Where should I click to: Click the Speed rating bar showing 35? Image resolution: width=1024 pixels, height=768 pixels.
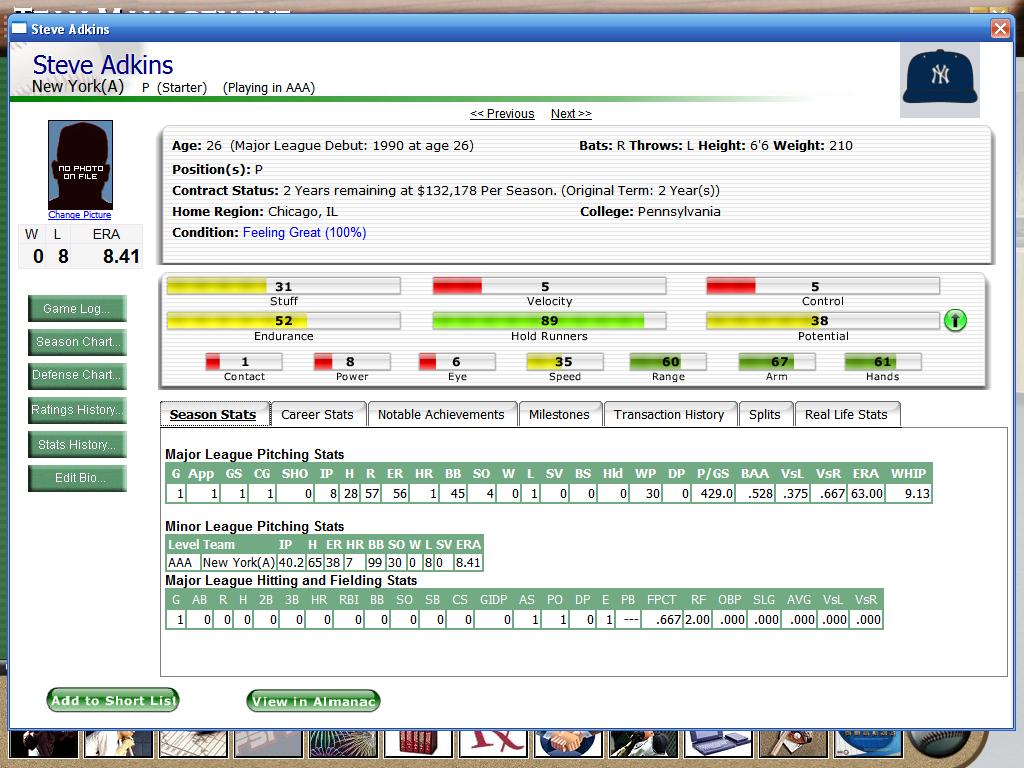(565, 362)
